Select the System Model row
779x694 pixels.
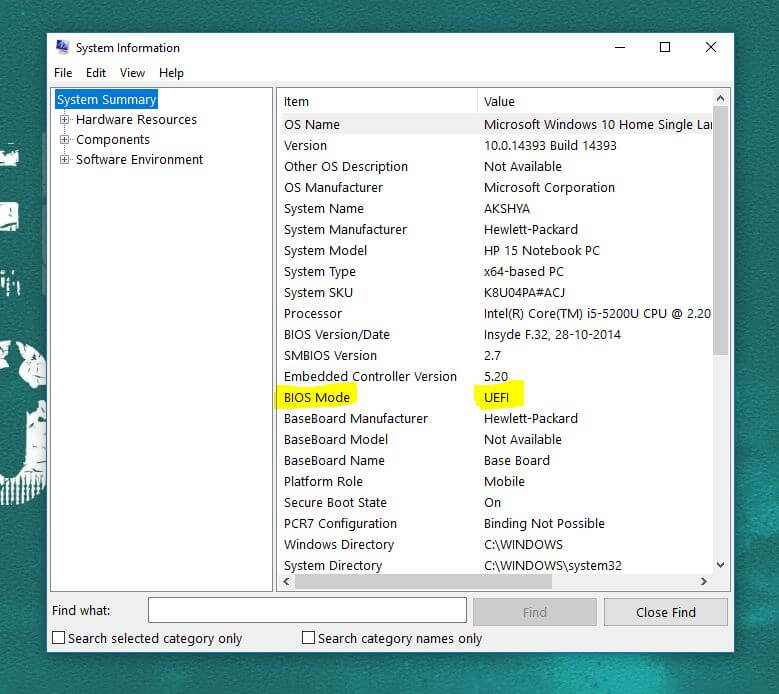tap(495, 250)
